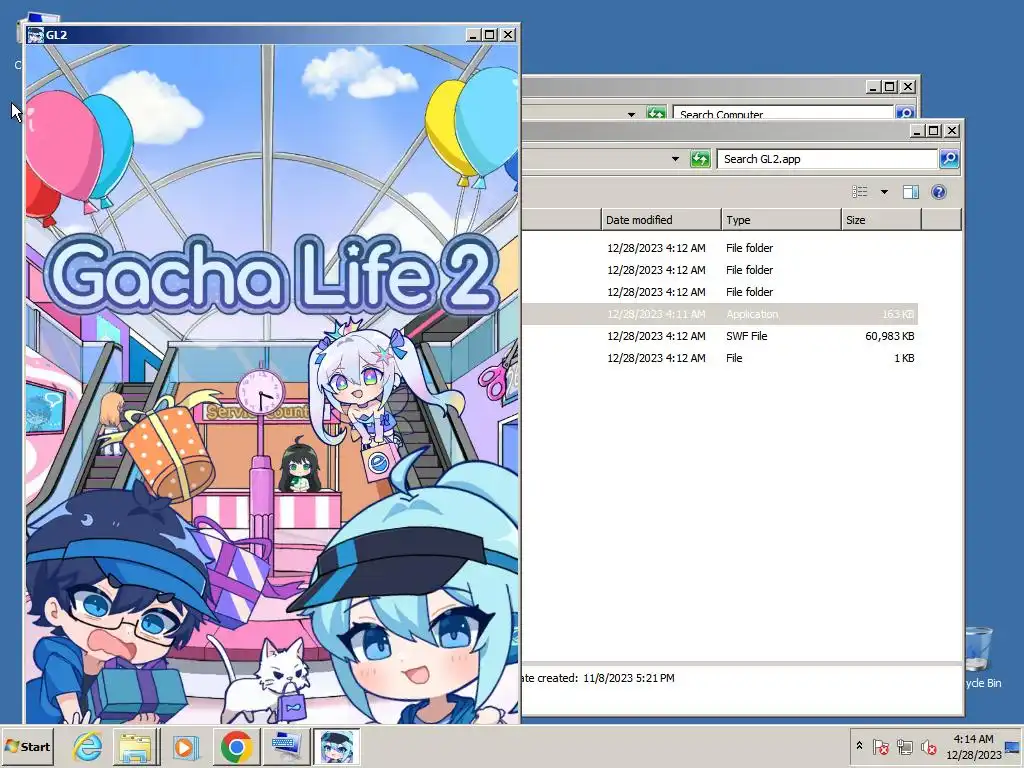This screenshot has width=1024, height=768.
Task: Minimize the GL2.app explorer window
Action: click(917, 131)
